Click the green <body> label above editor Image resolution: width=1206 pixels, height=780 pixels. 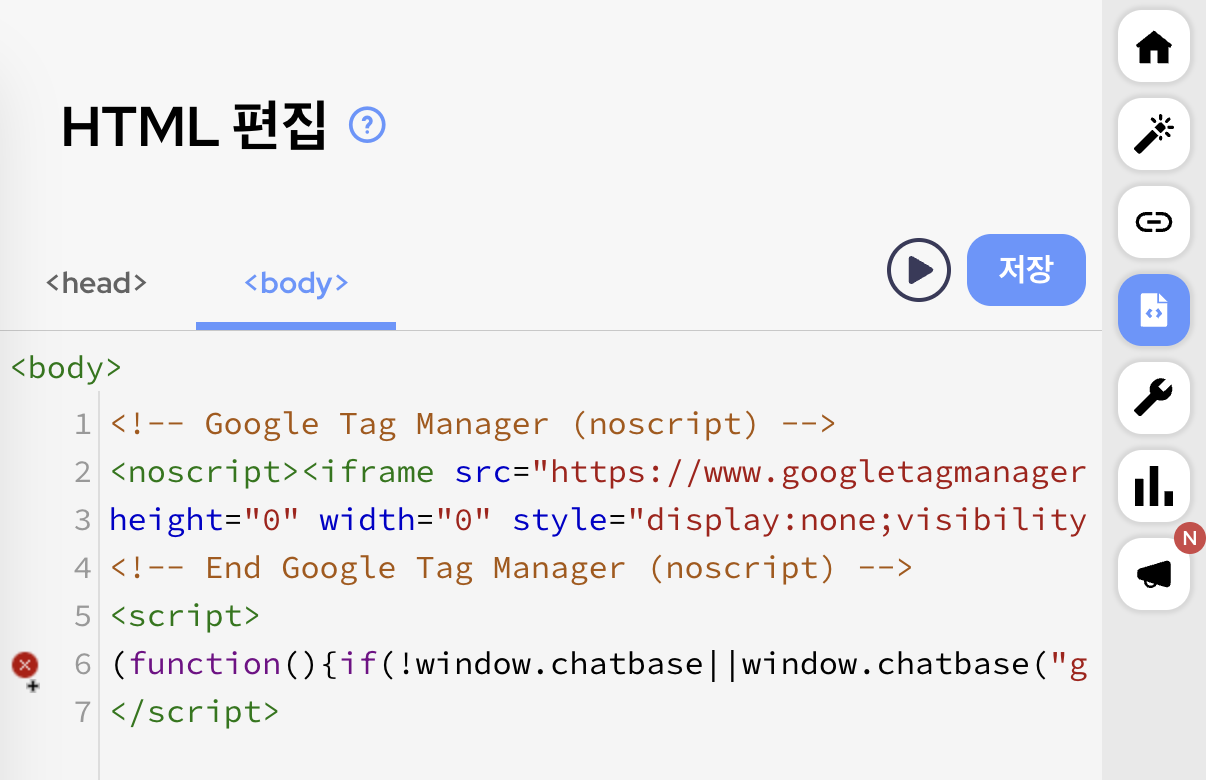point(66,368)
